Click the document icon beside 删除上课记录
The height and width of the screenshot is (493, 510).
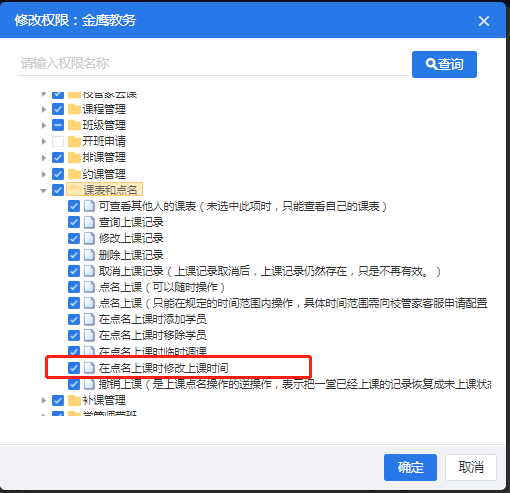89,255
